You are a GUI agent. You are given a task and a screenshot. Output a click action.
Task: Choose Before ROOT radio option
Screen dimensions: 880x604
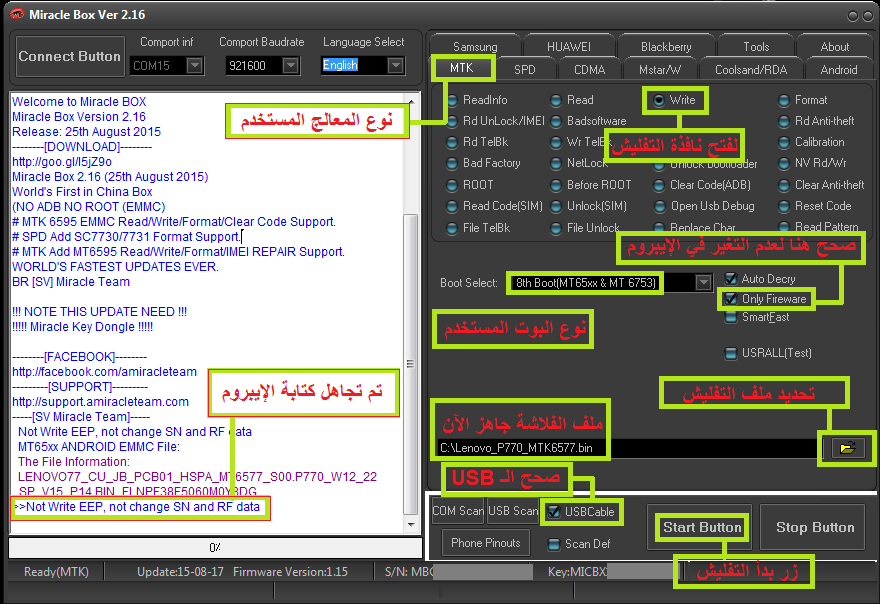[x=556, y=185]
